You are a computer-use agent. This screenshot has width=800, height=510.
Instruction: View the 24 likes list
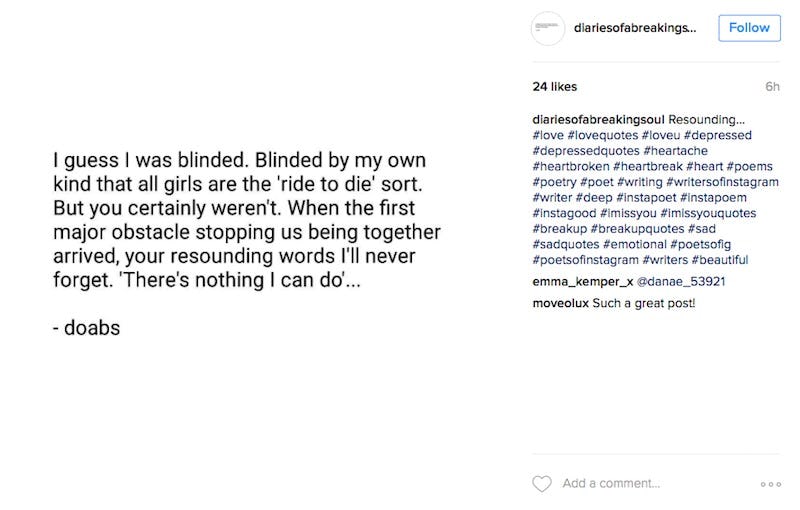(555, 87)
